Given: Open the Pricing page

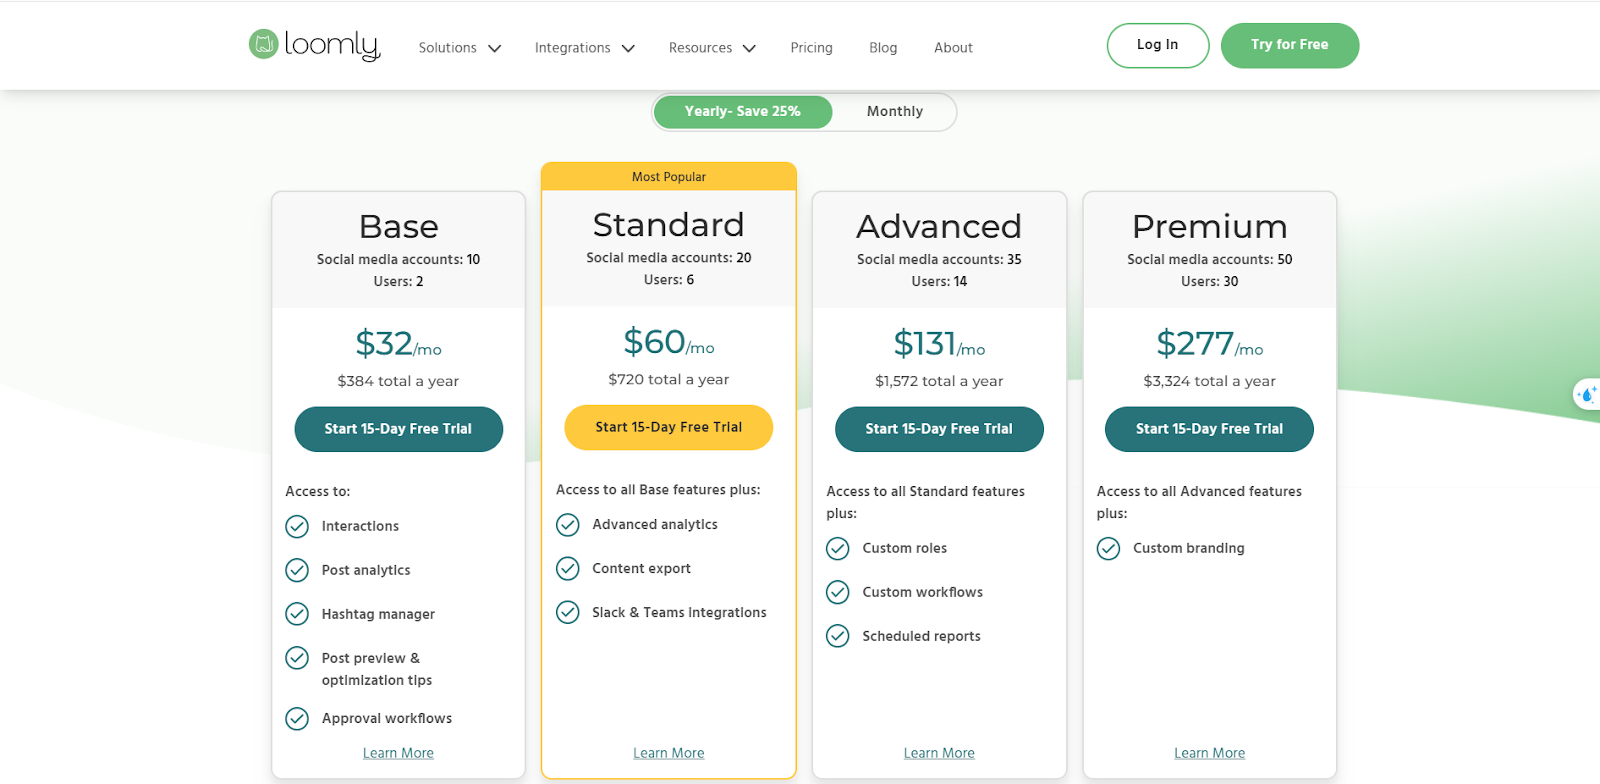Looking at the screenshot, I should [x=811, y=48].
